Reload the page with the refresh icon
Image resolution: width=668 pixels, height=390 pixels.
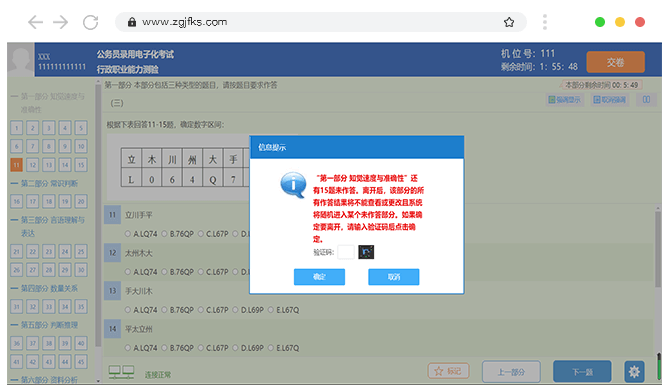tap(90, 22)
